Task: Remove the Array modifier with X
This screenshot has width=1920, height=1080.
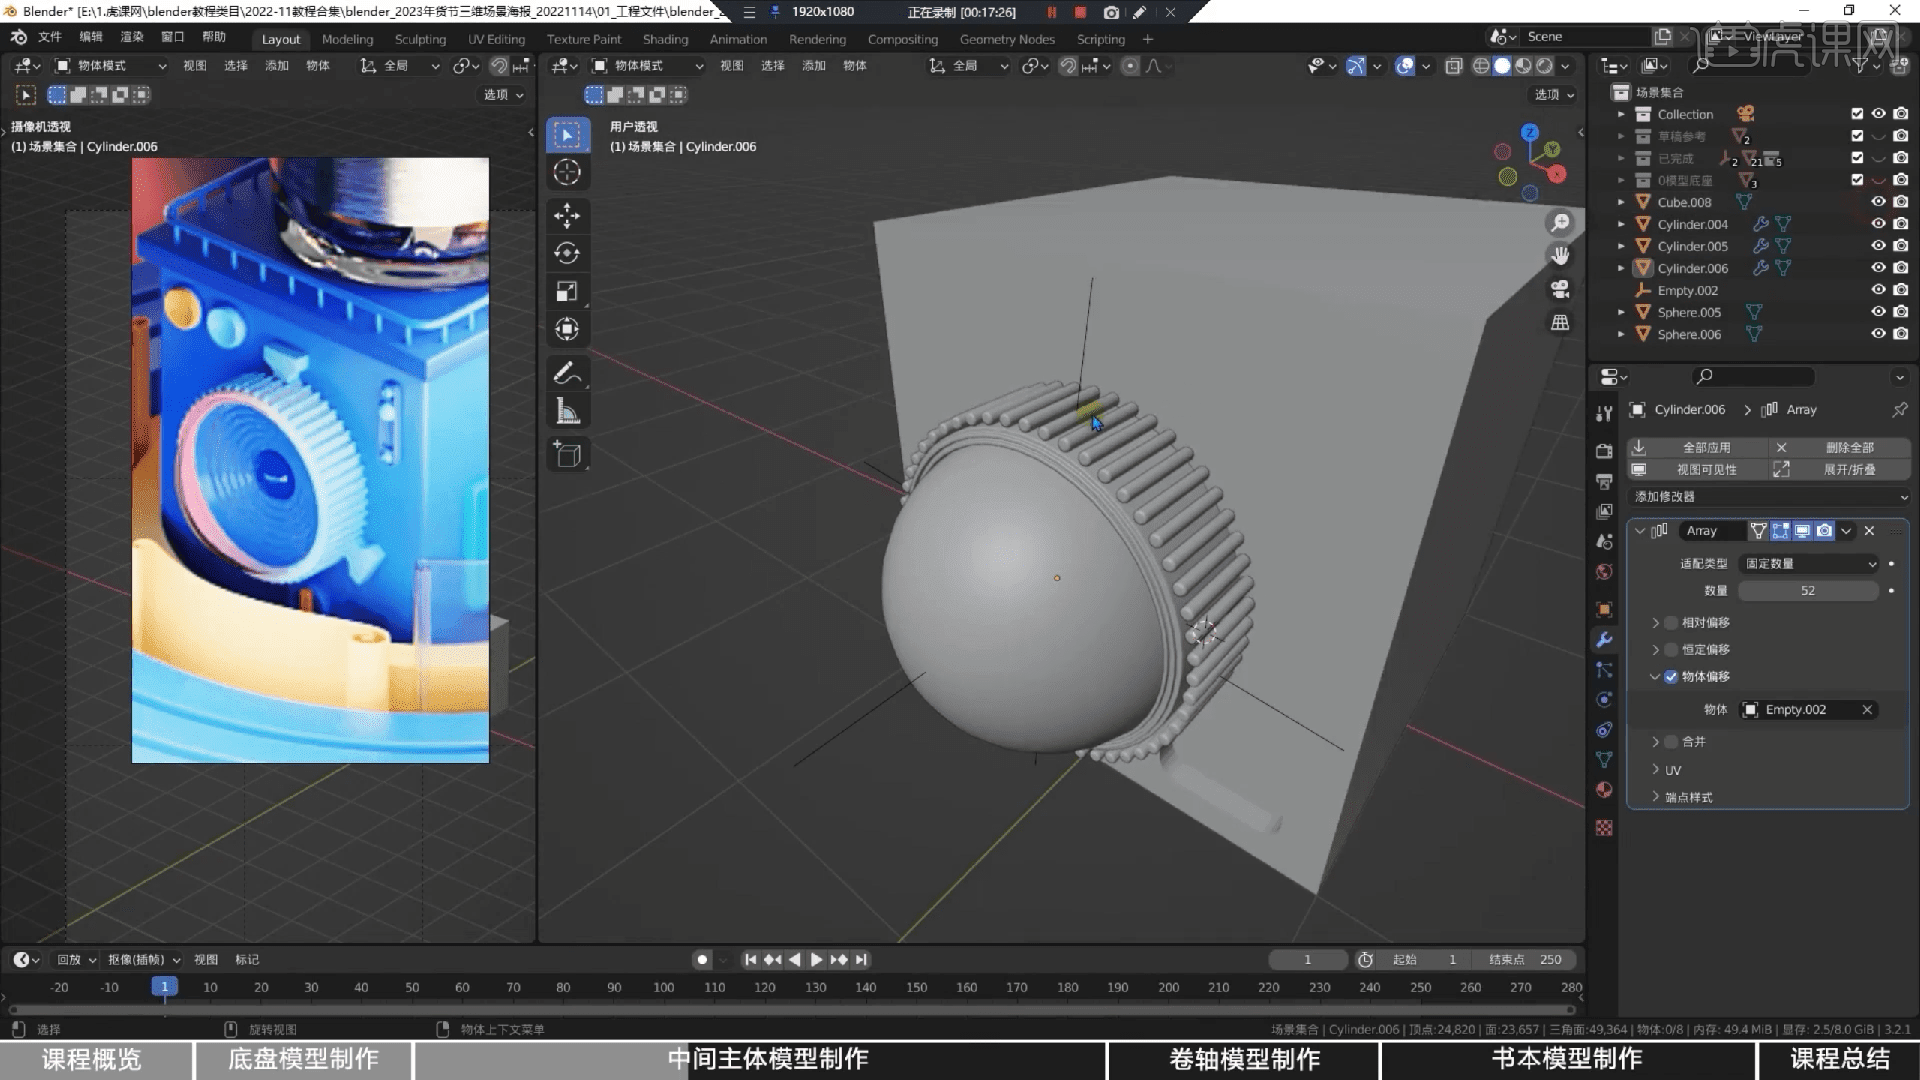Action: click(1869, 531)
